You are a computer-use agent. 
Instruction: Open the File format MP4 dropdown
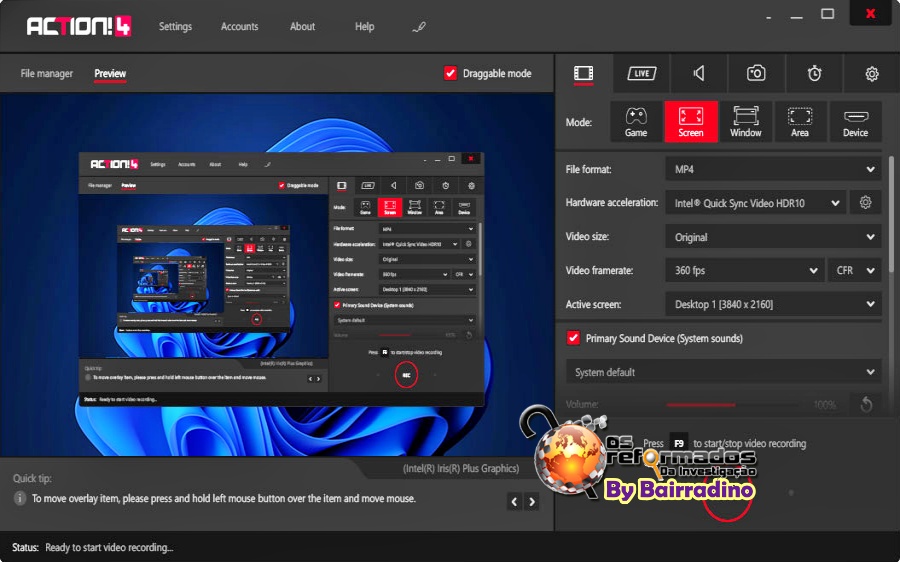[773, 169]
